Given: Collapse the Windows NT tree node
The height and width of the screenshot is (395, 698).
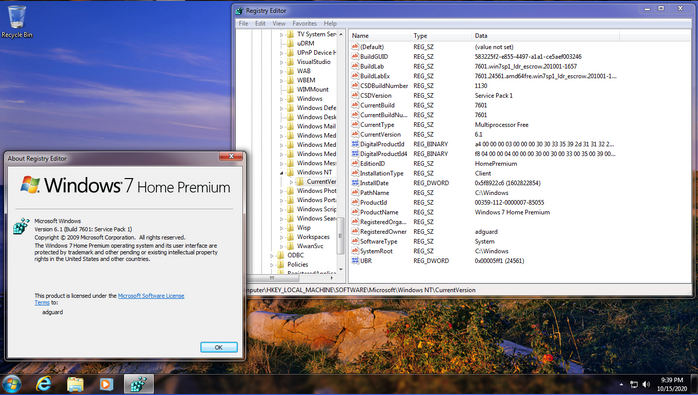Looking at the screenshot, I should [281, 173].
